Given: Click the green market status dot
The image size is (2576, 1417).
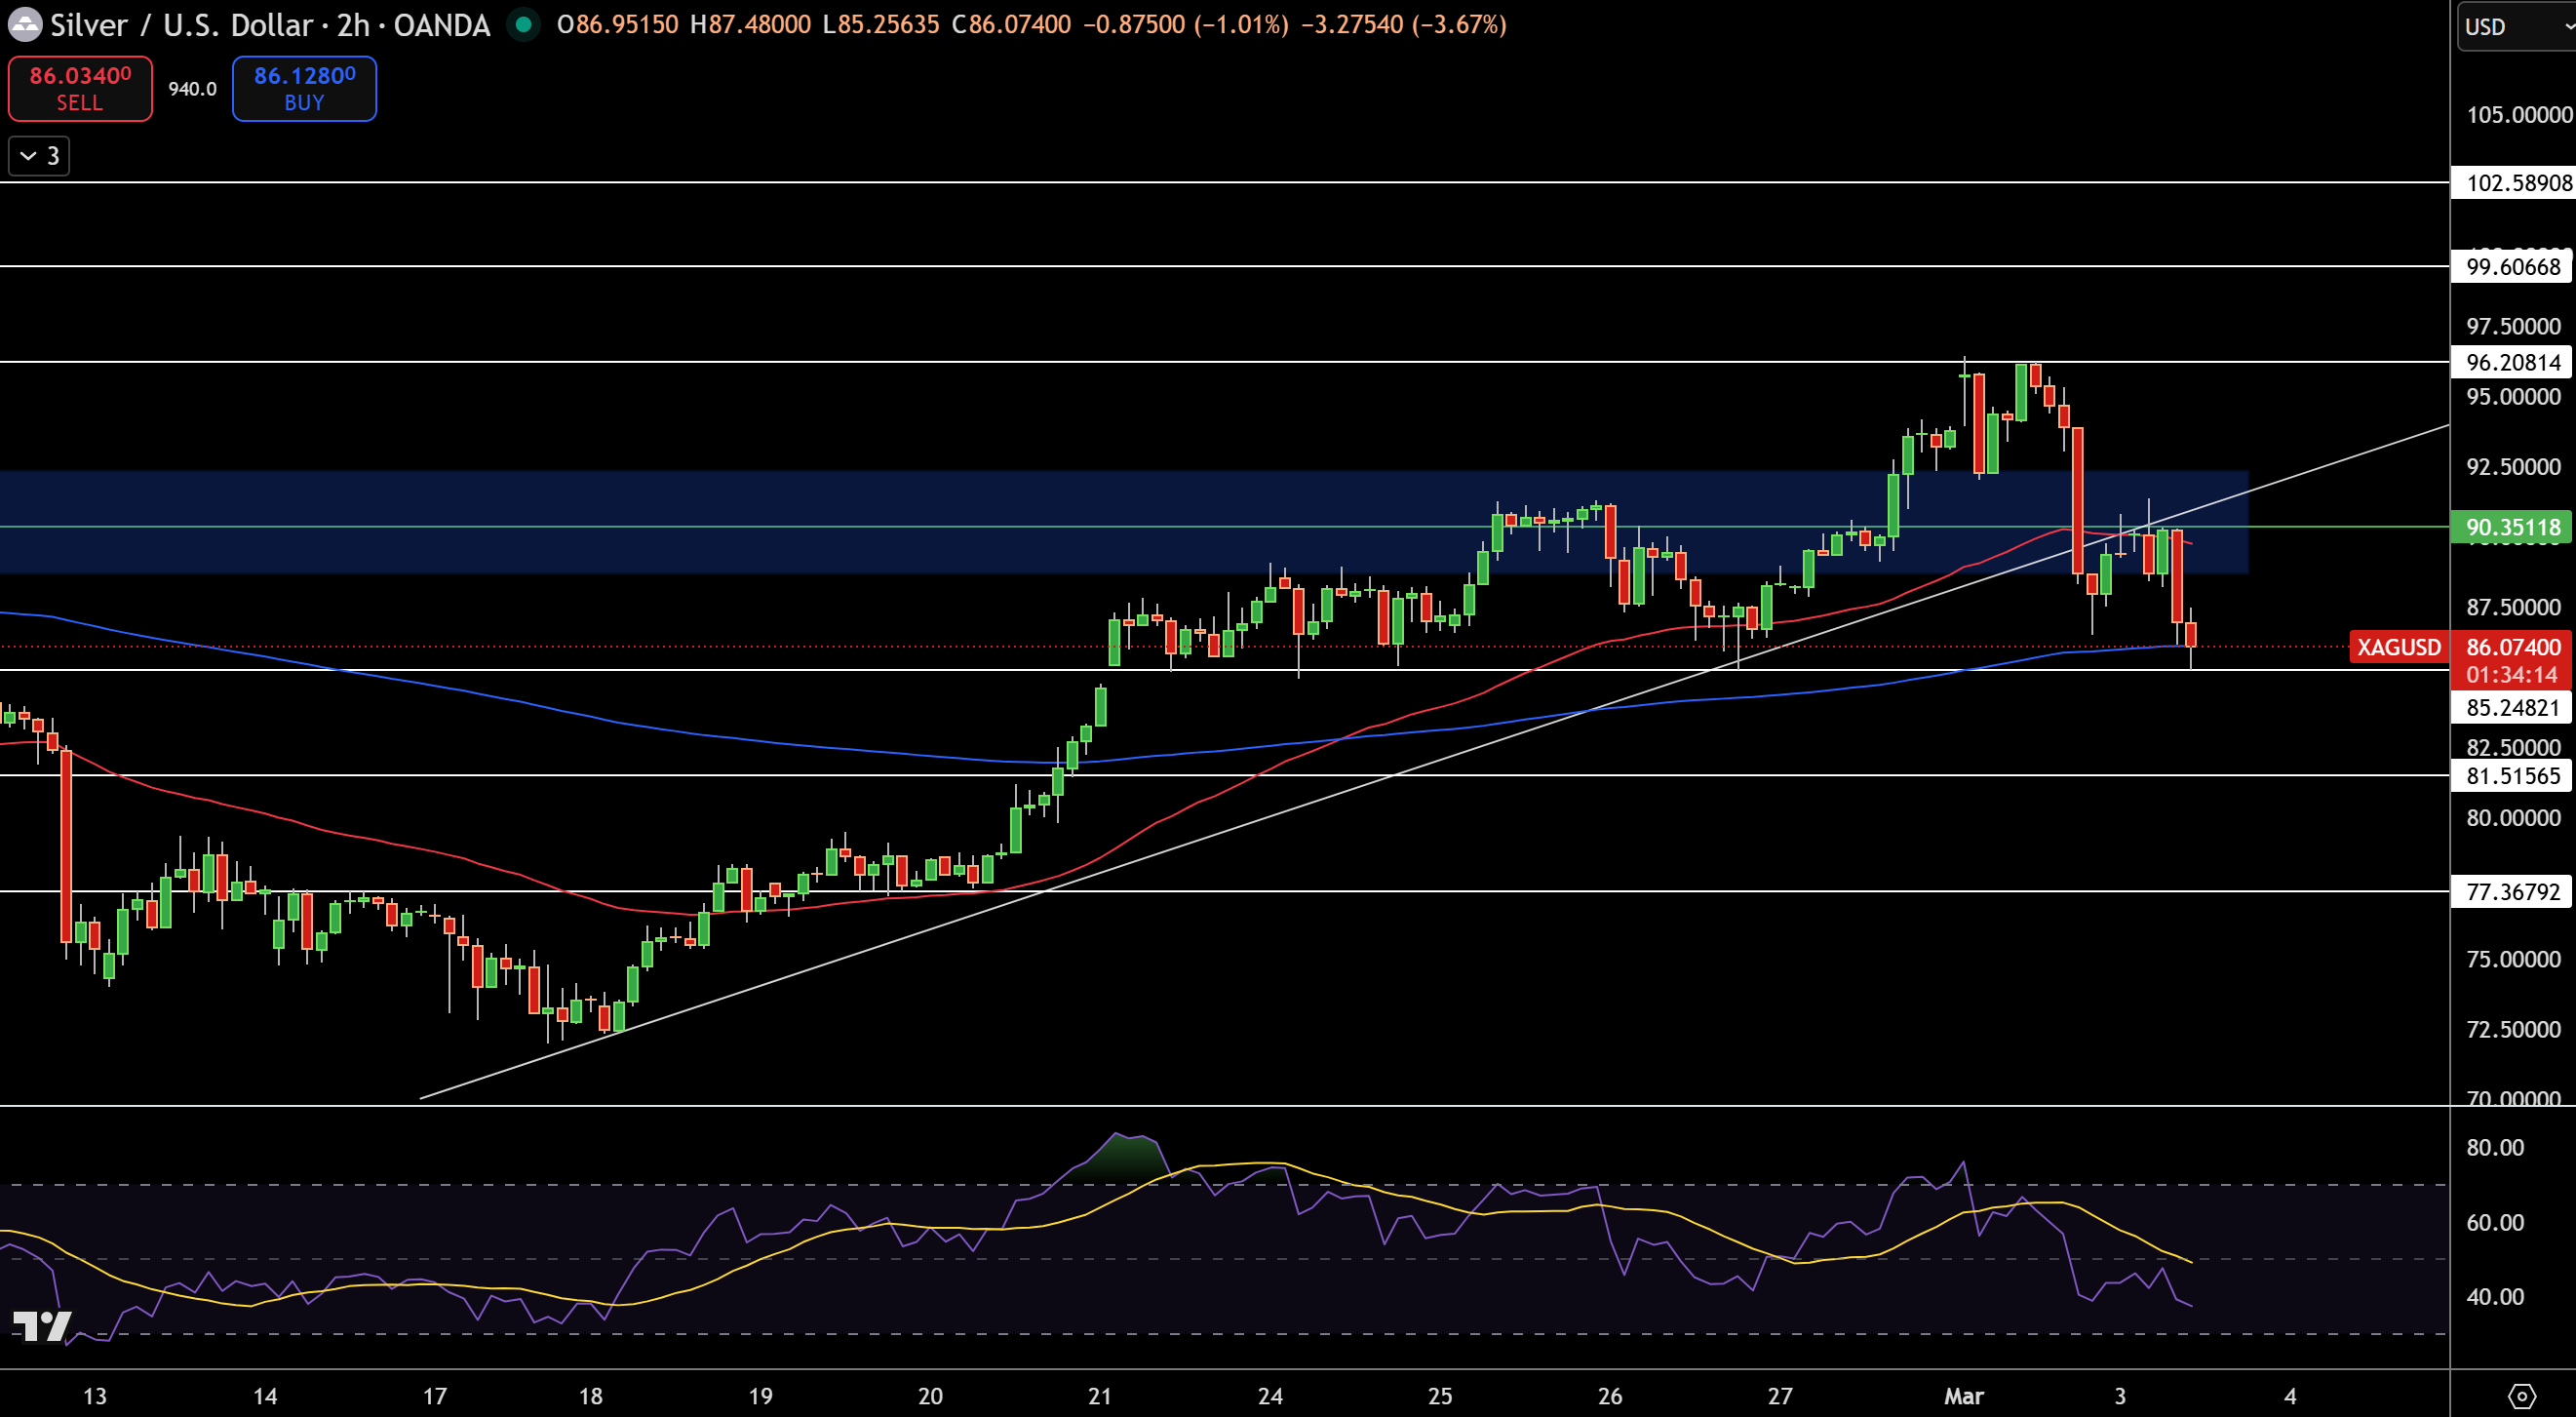Looking at the screenshot, I should [x=523, y=24].
